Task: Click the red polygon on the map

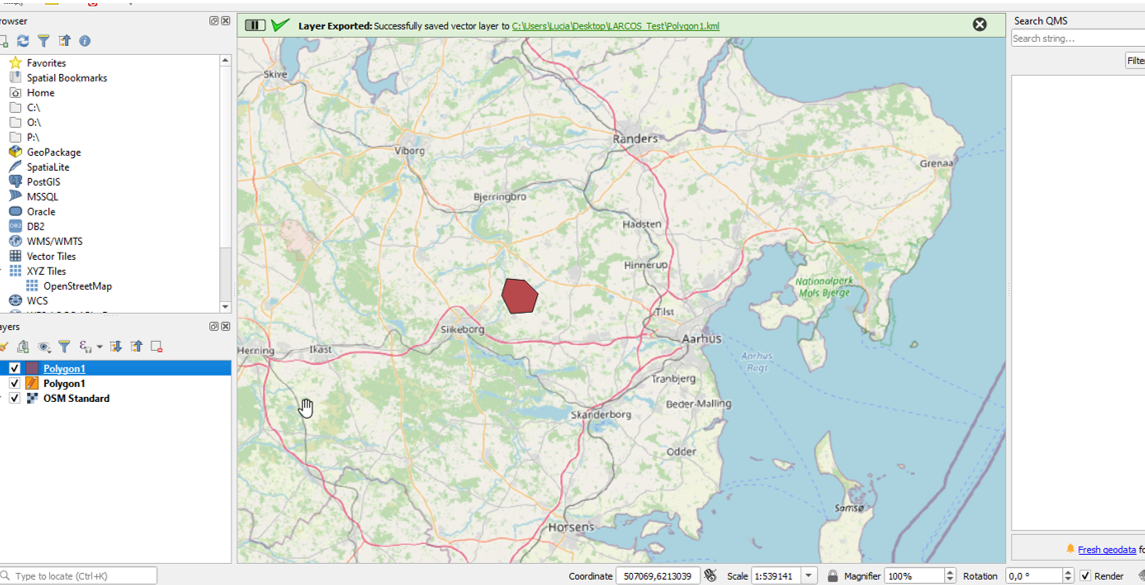Action: pyautogui.click(x=519, y=296)
